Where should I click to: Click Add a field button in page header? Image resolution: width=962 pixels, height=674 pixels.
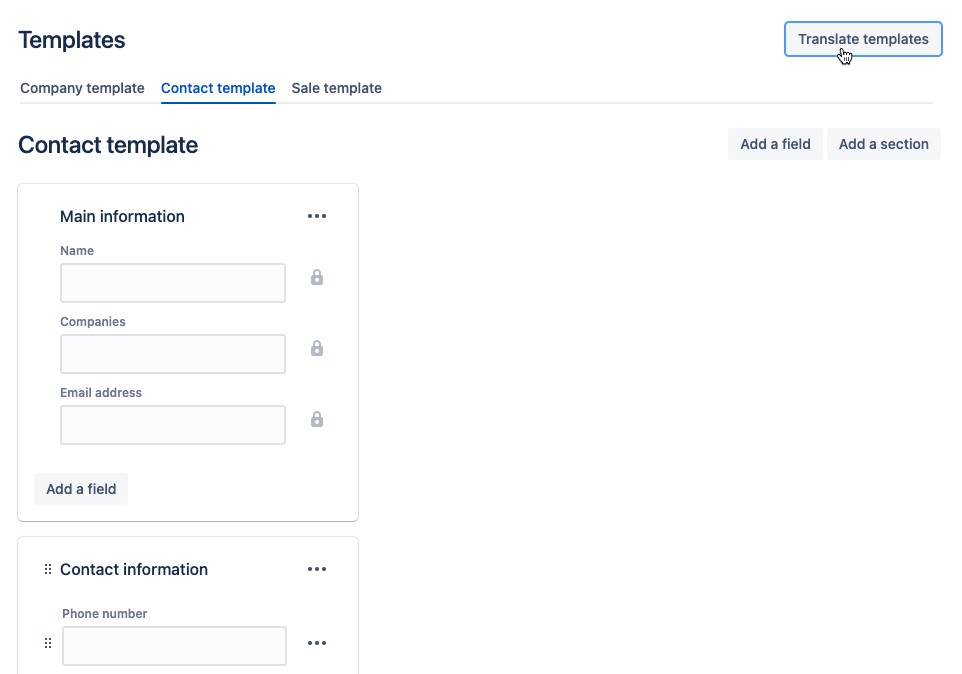click(775, 144)
